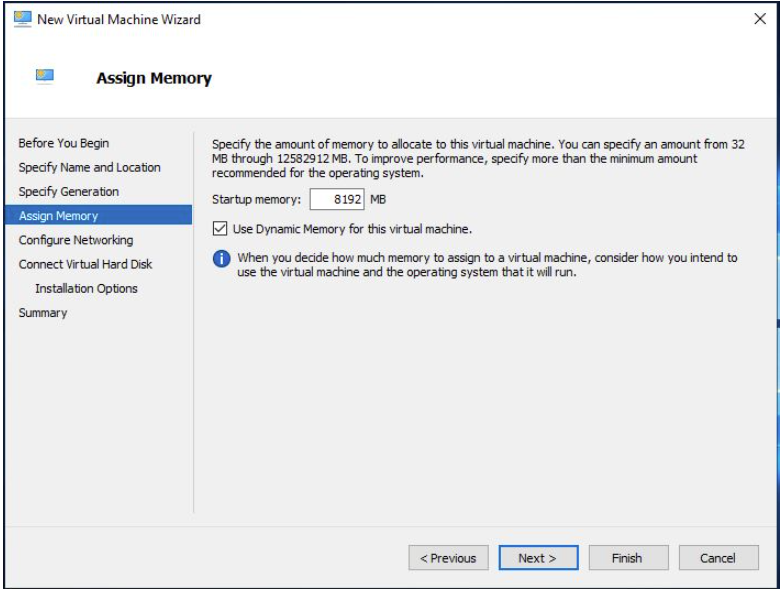This screenshot has height=592, width=782.
Task: Click the Finish button
Action: (628, 558)
